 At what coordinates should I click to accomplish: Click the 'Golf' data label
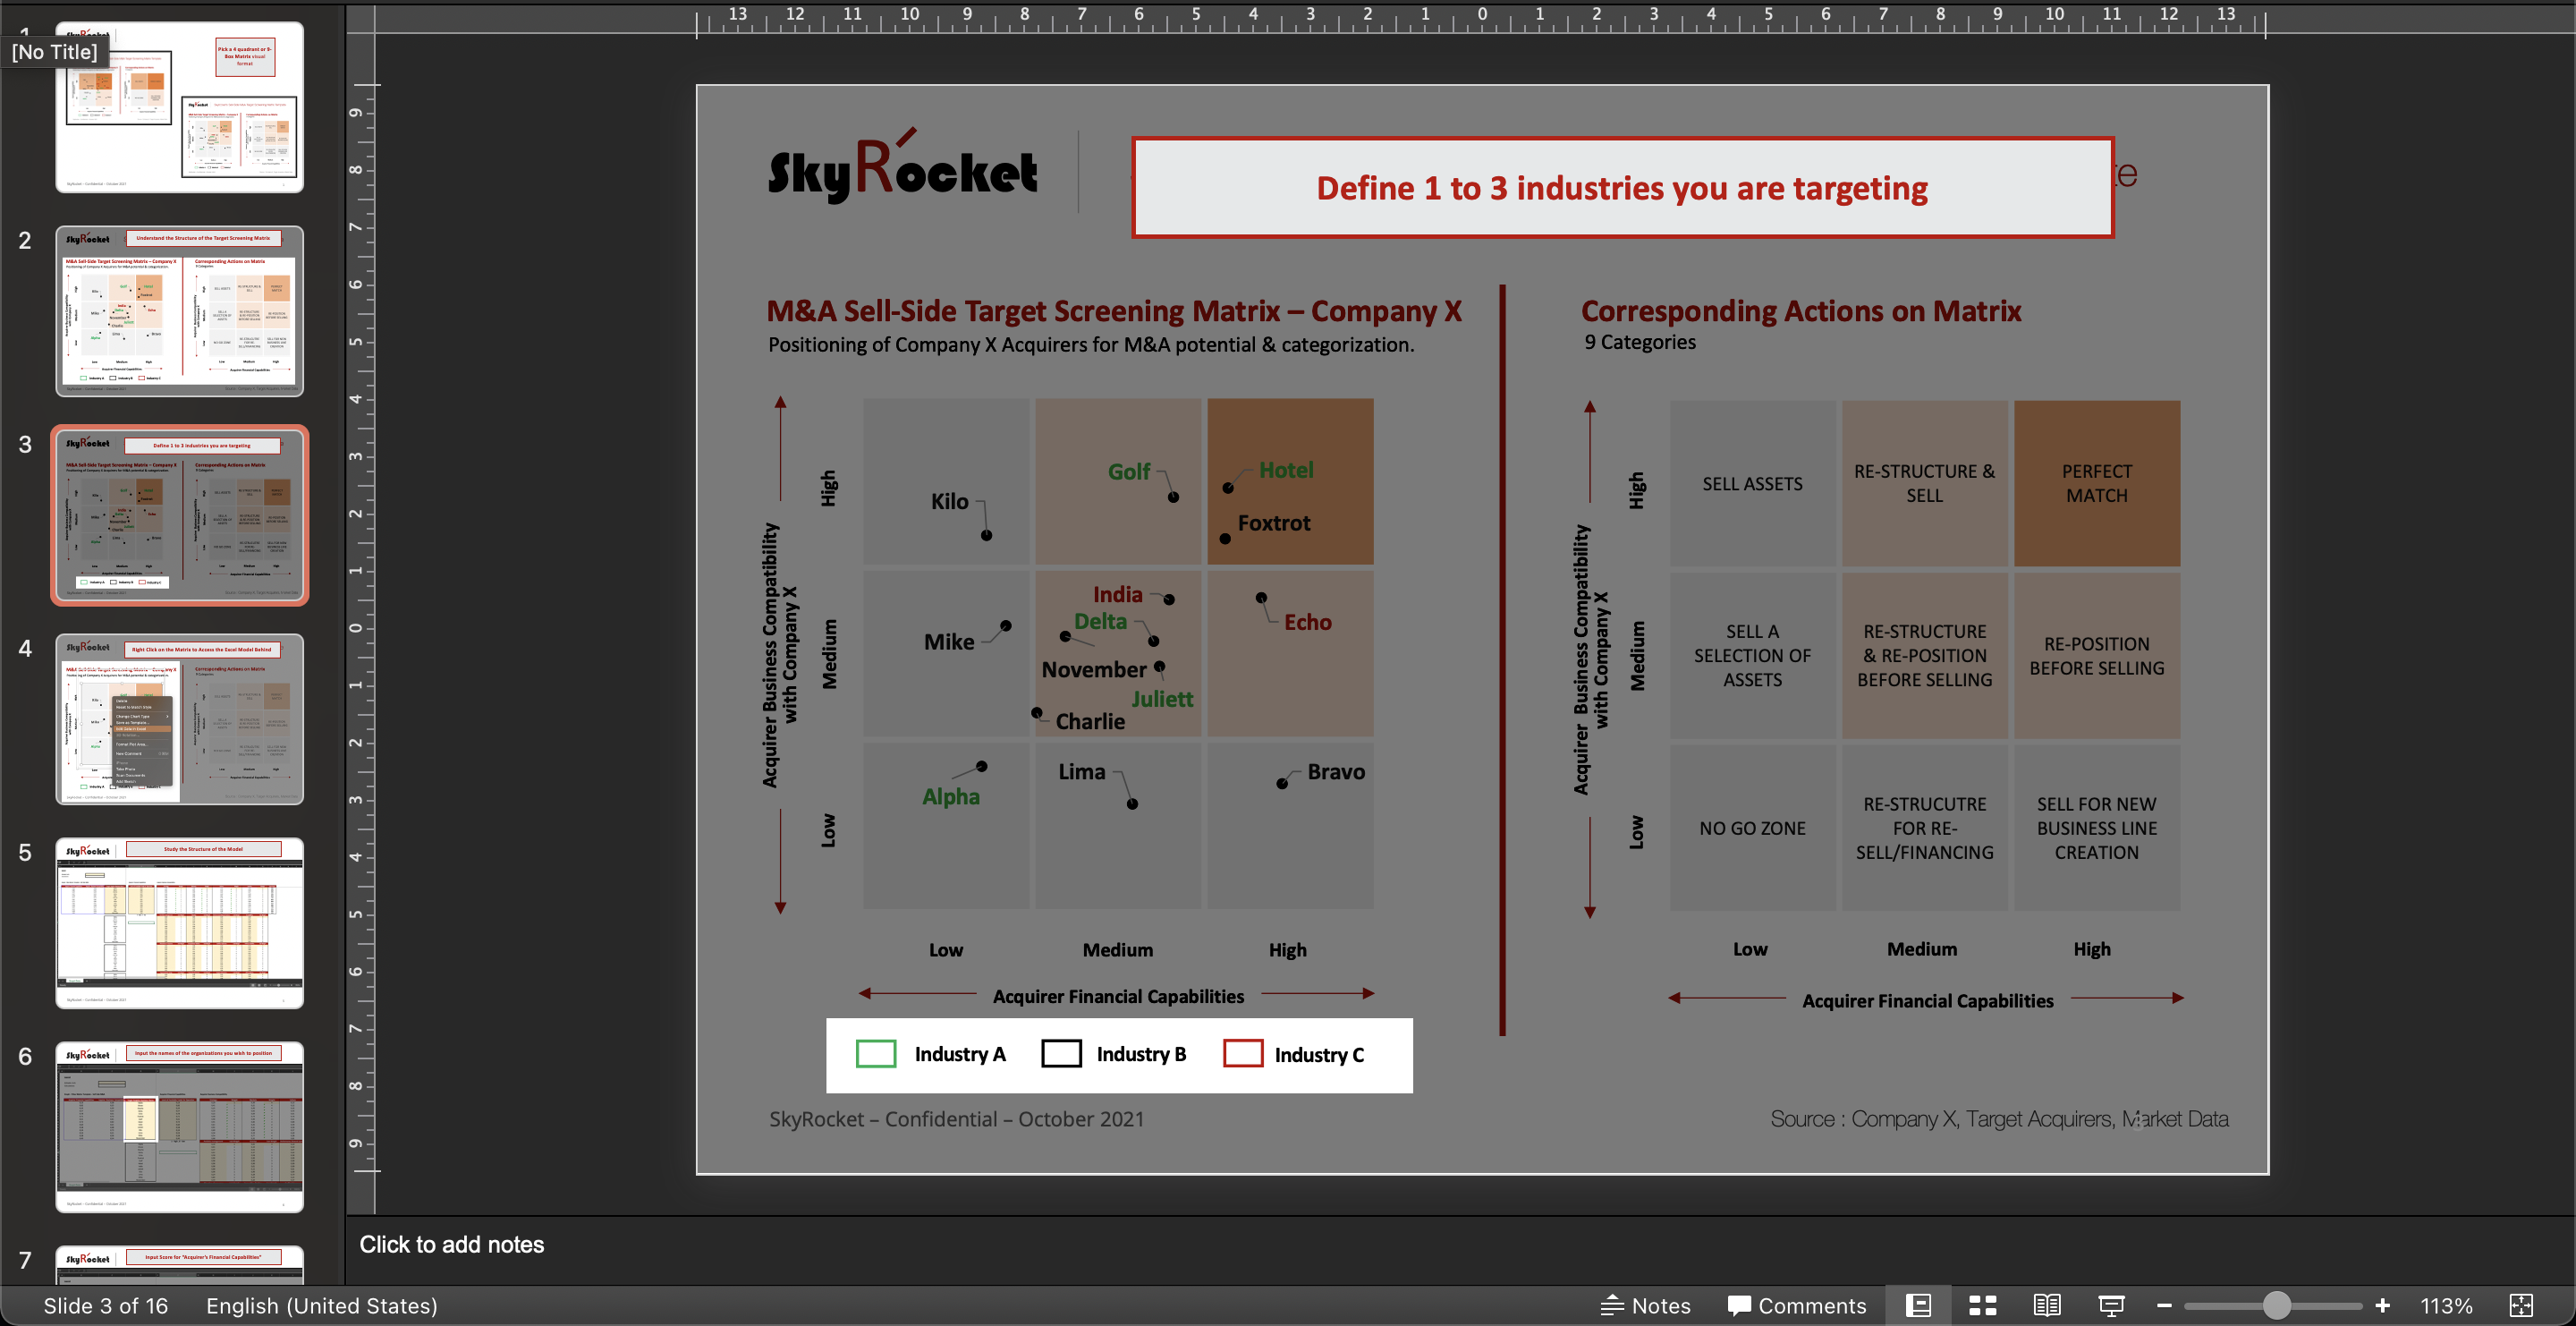1129,471
